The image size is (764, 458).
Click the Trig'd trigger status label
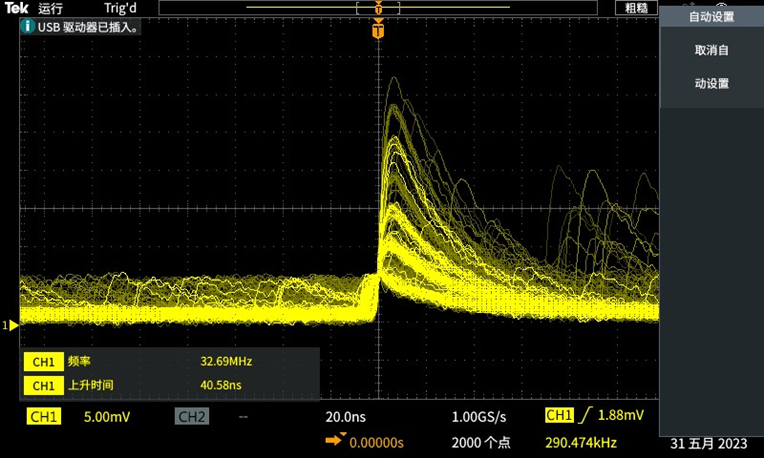coord(121,8)
